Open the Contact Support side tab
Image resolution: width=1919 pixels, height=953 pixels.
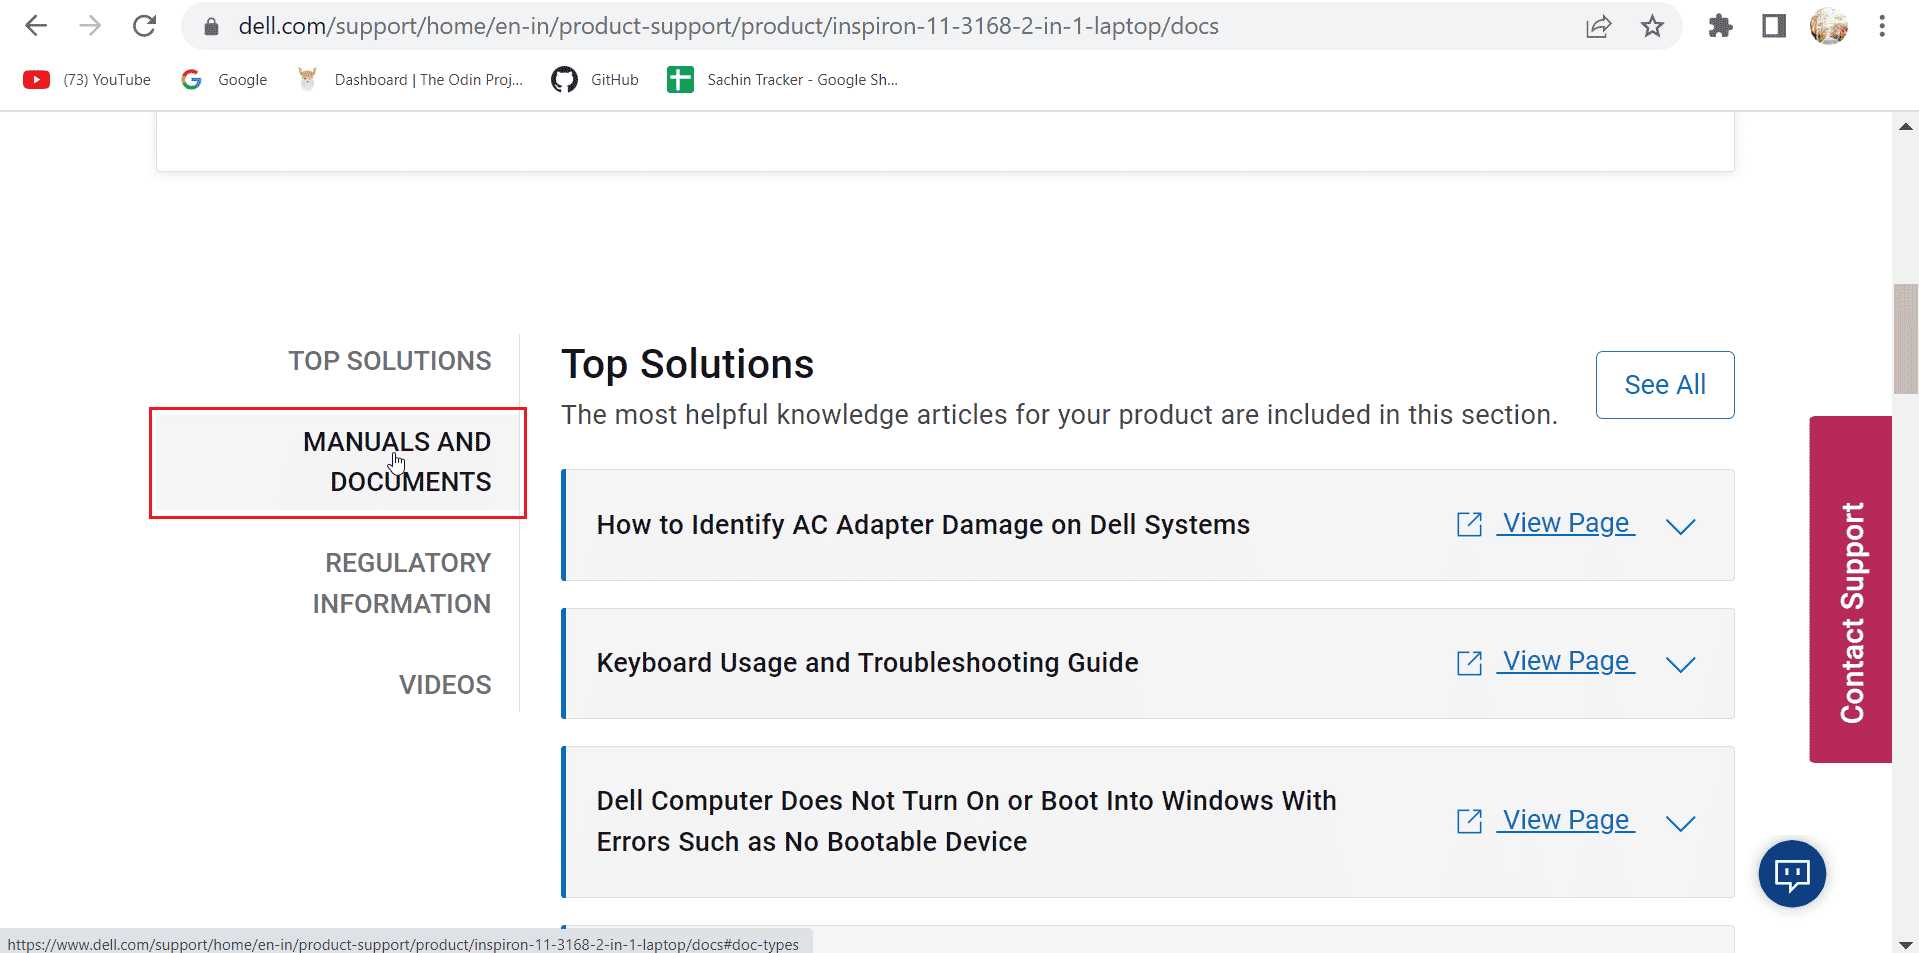point(1850,589)
